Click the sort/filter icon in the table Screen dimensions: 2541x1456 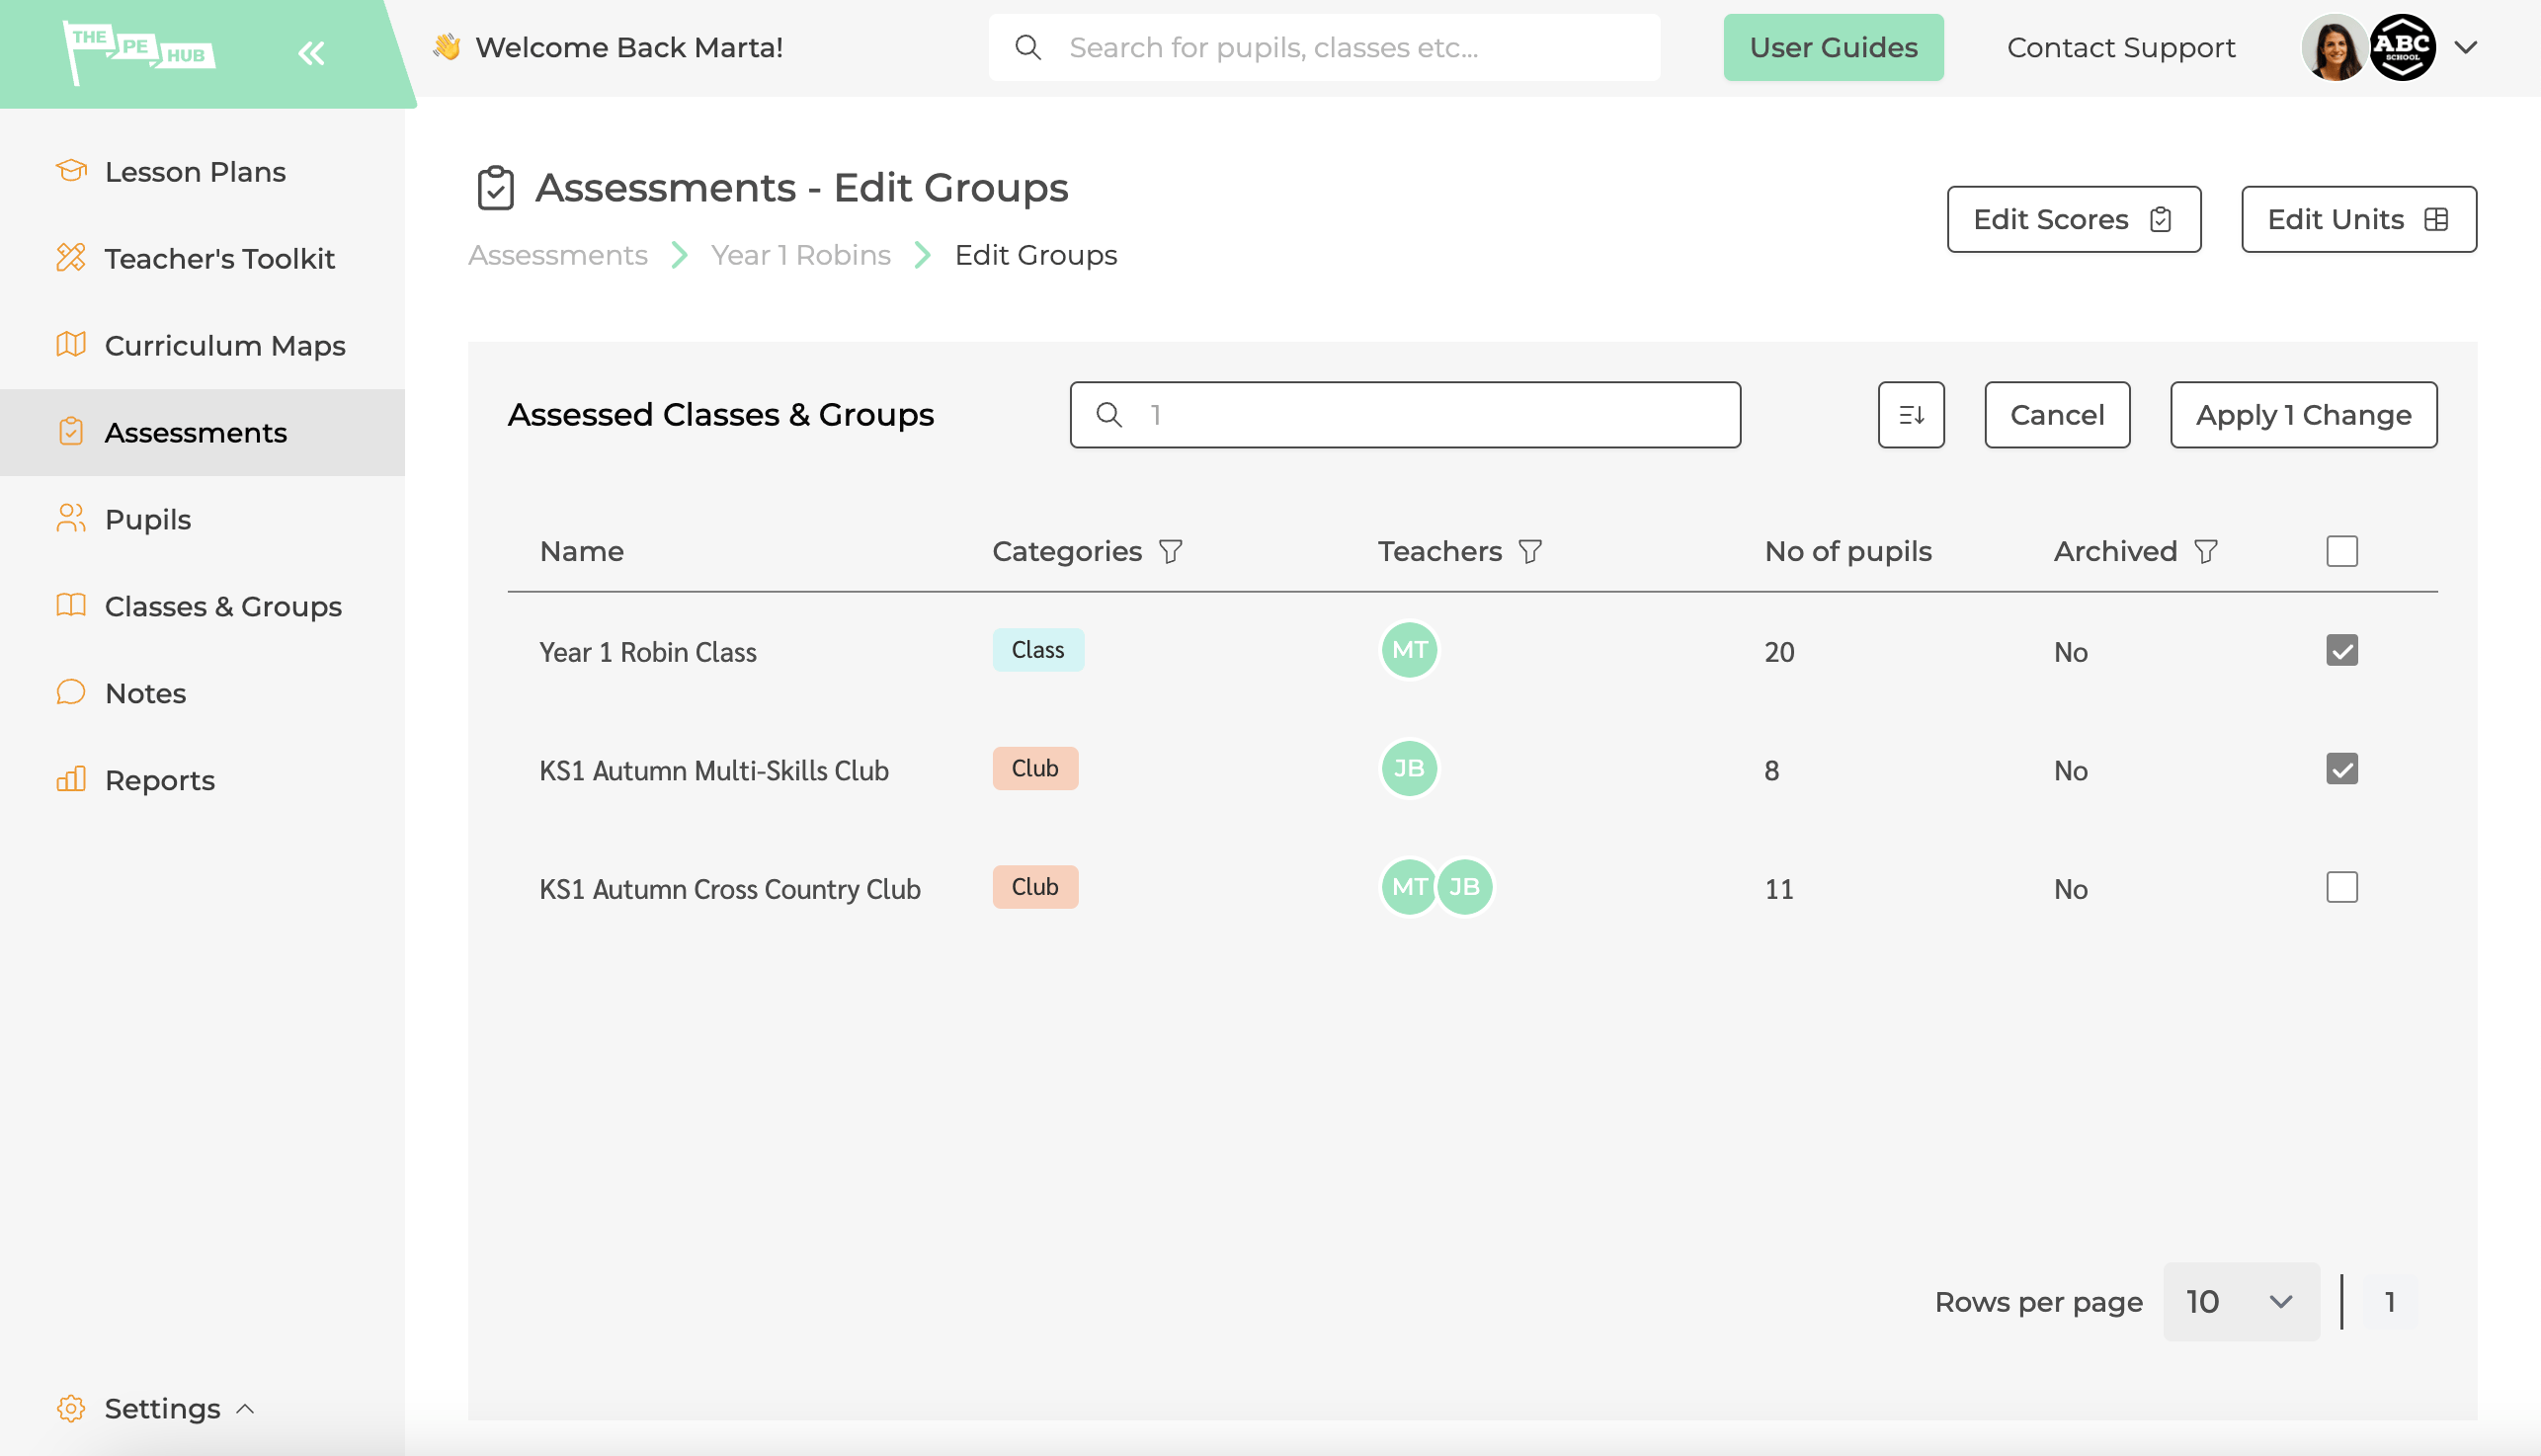pyautogui.click(x=1911, y=414)
